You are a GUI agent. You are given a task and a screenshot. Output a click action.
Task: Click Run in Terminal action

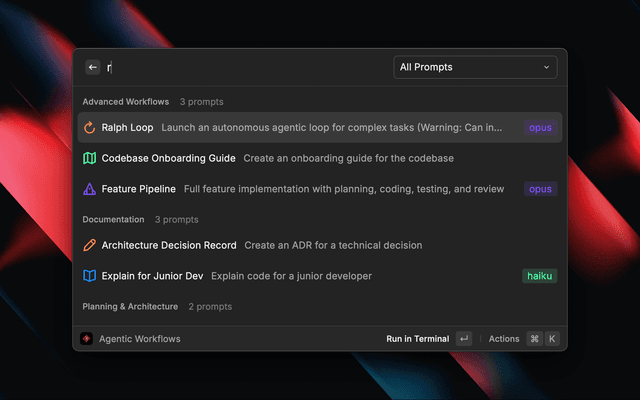[x=418, y=339]
